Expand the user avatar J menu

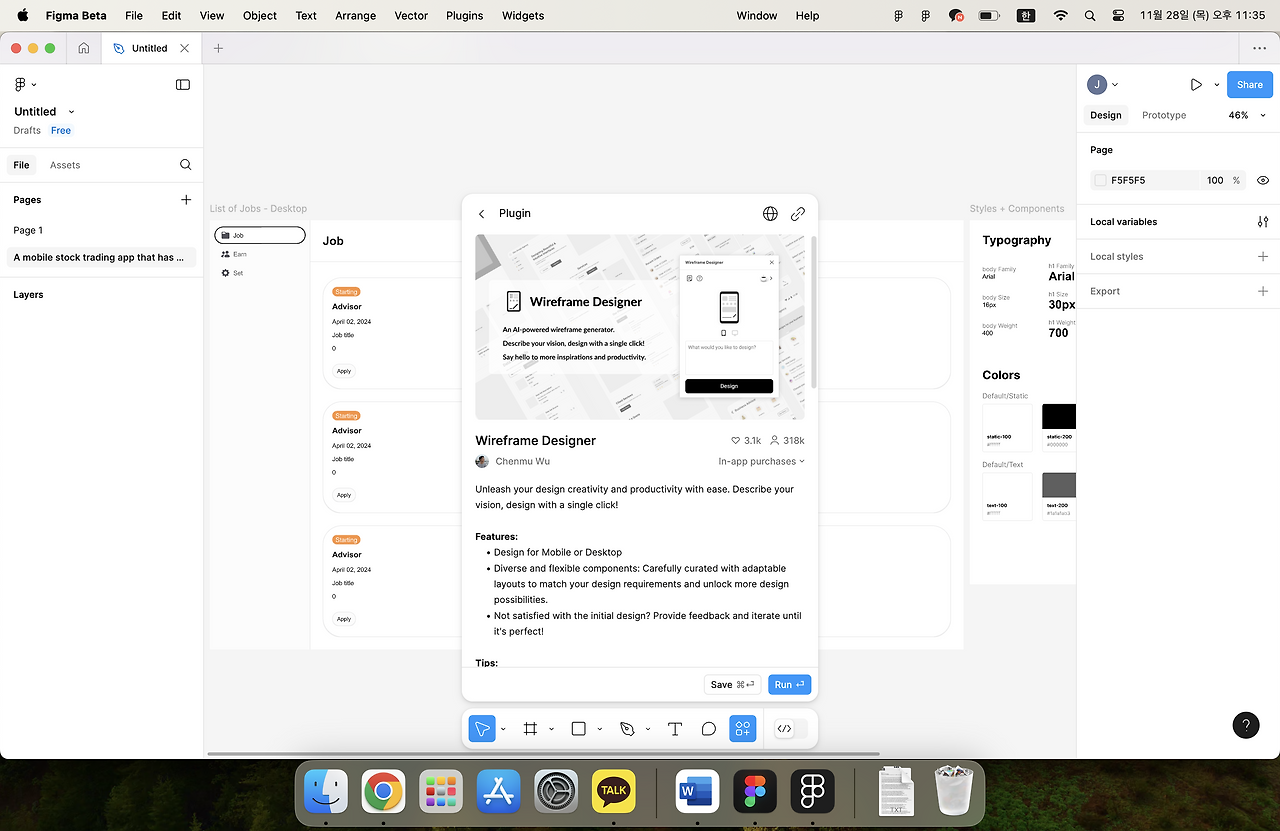pyautogui.click(x=1103, y=85)
